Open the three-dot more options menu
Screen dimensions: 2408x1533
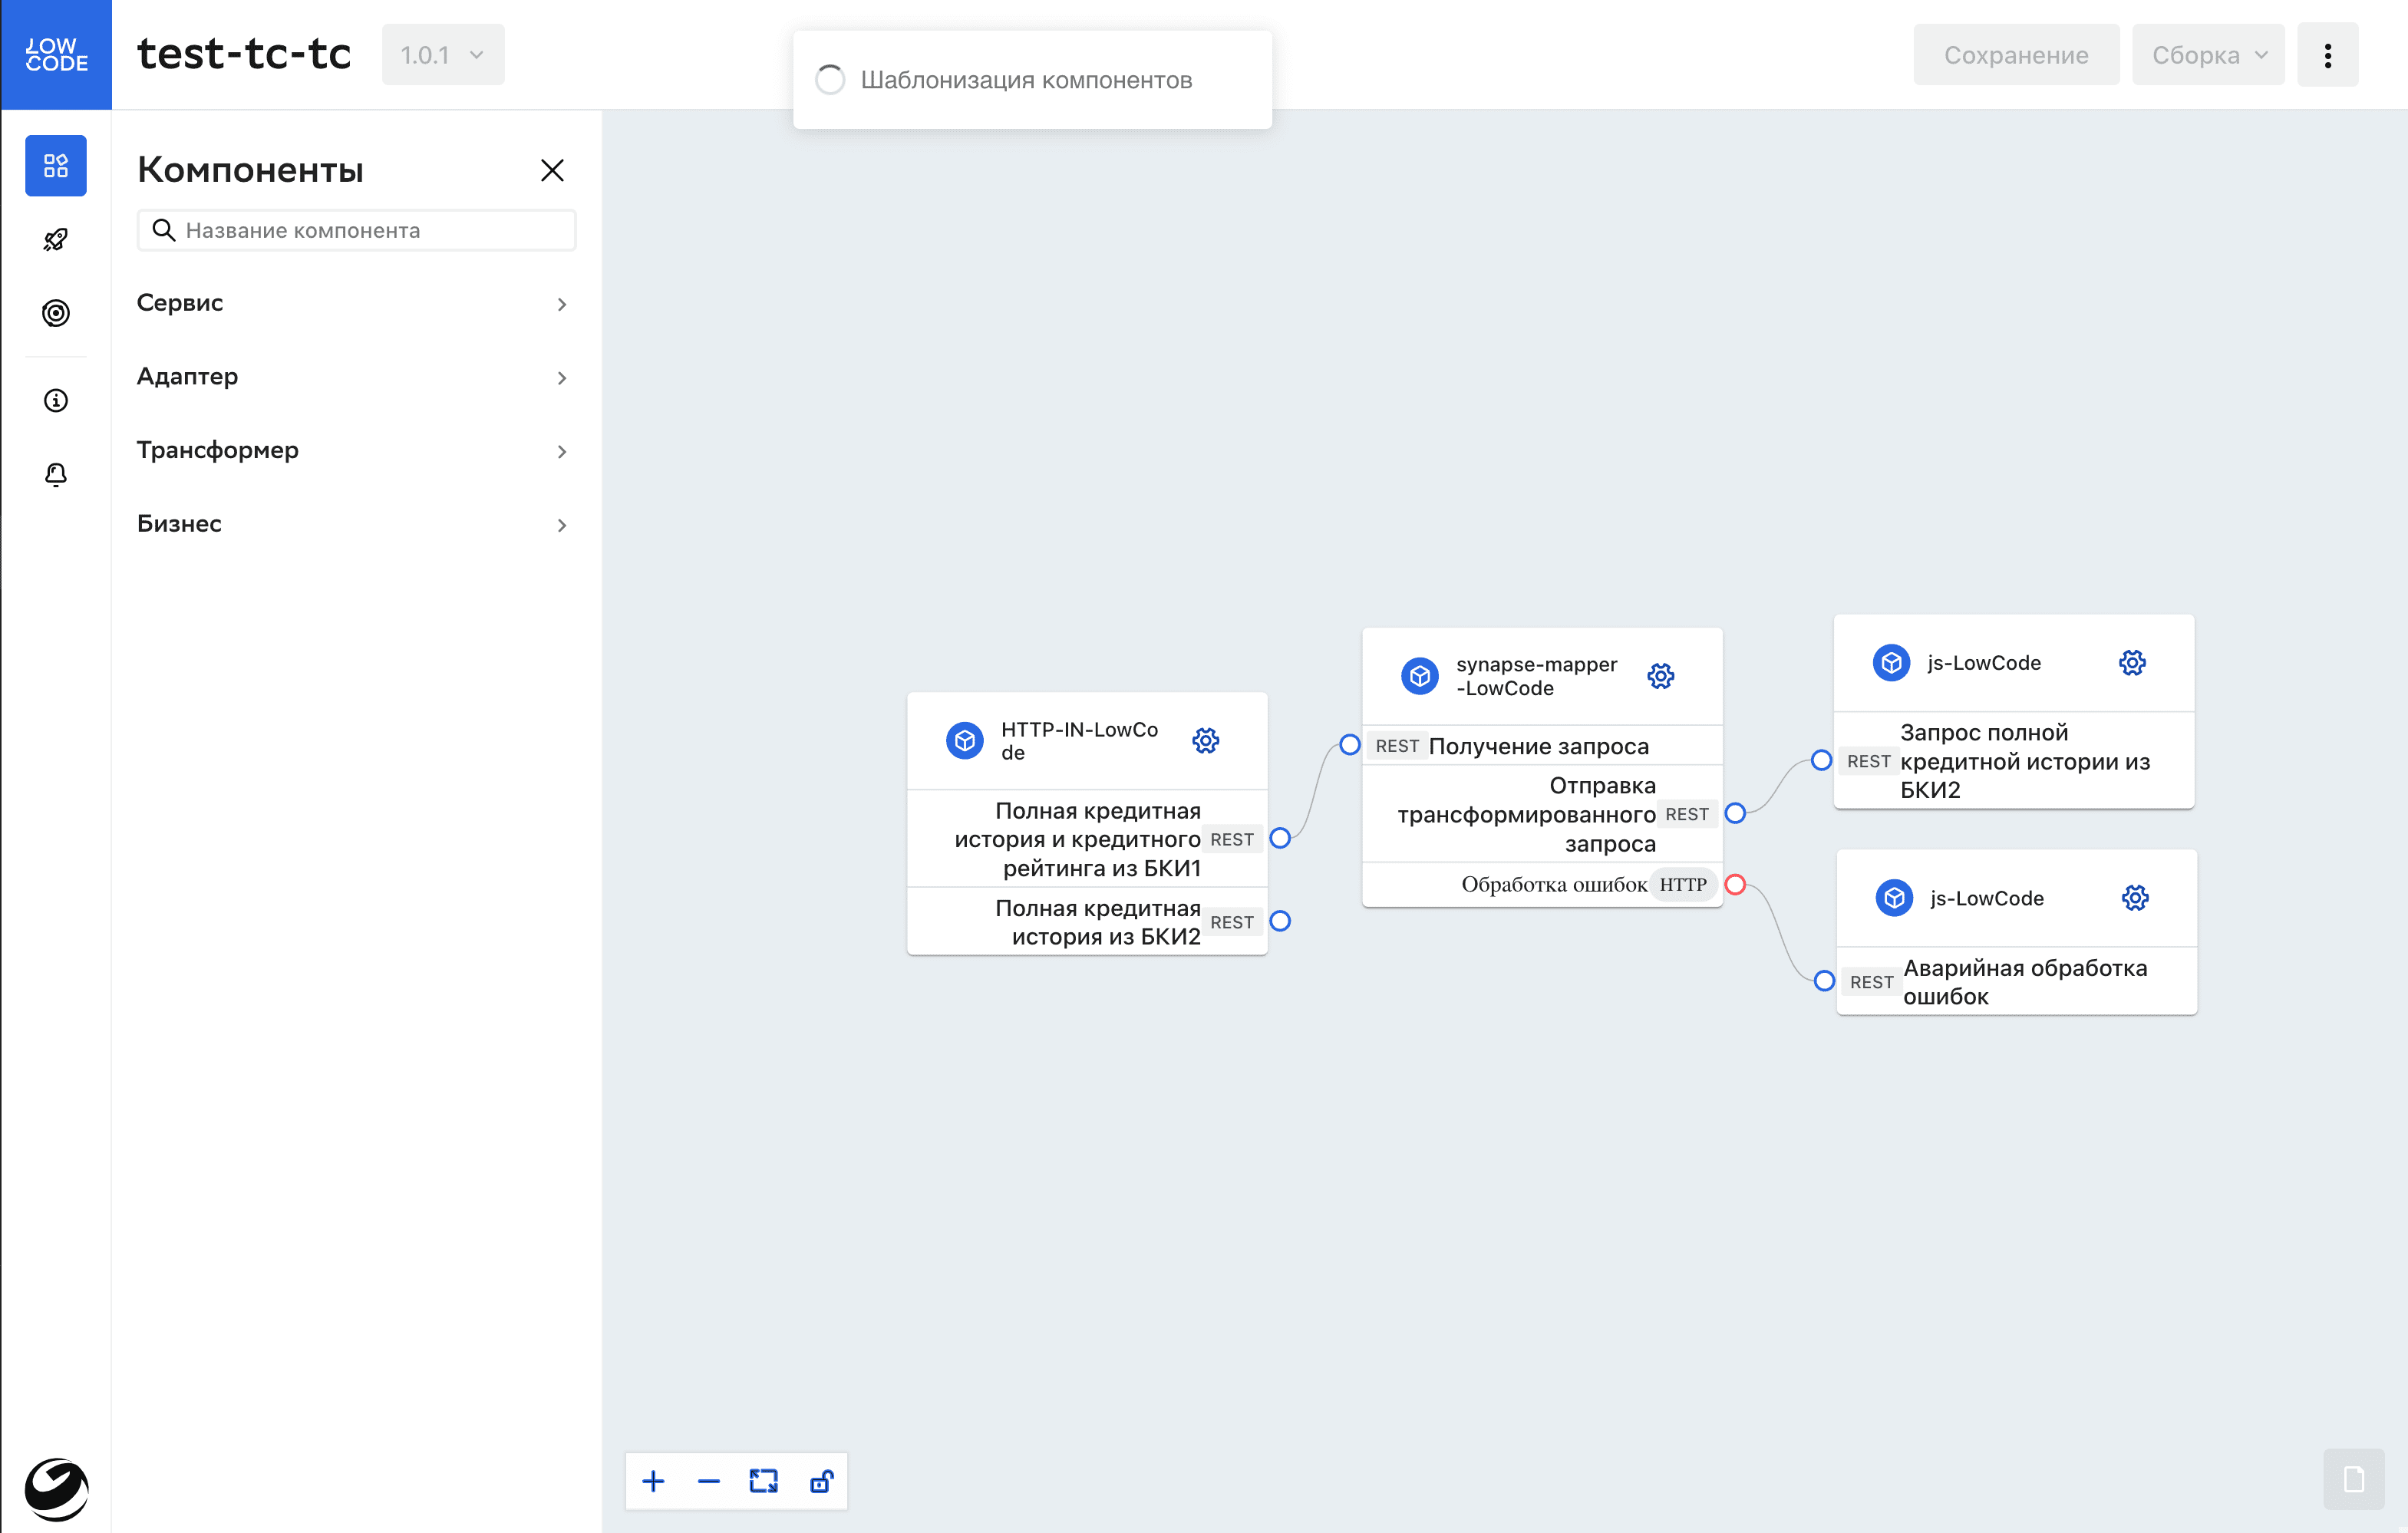coord(2327,55)
